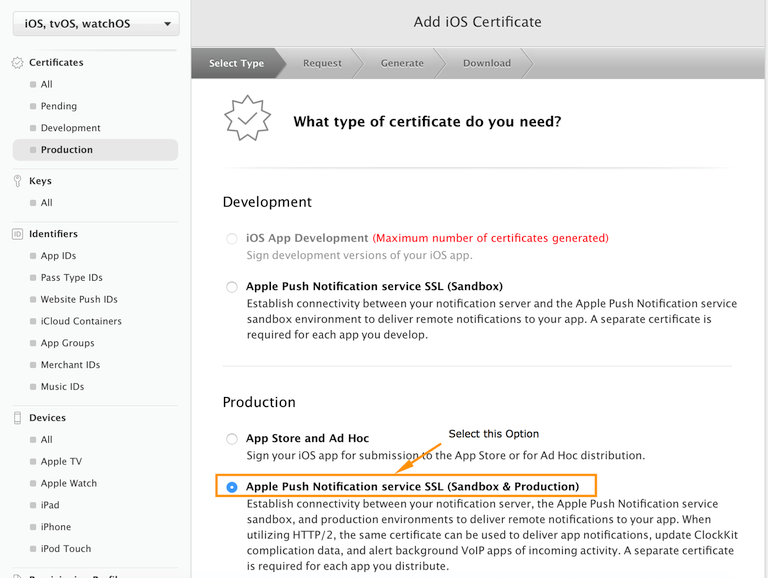768x578 pixels.
Task: Open the Devices section heading
Action: pyautogui.click(x=48, y=417)
